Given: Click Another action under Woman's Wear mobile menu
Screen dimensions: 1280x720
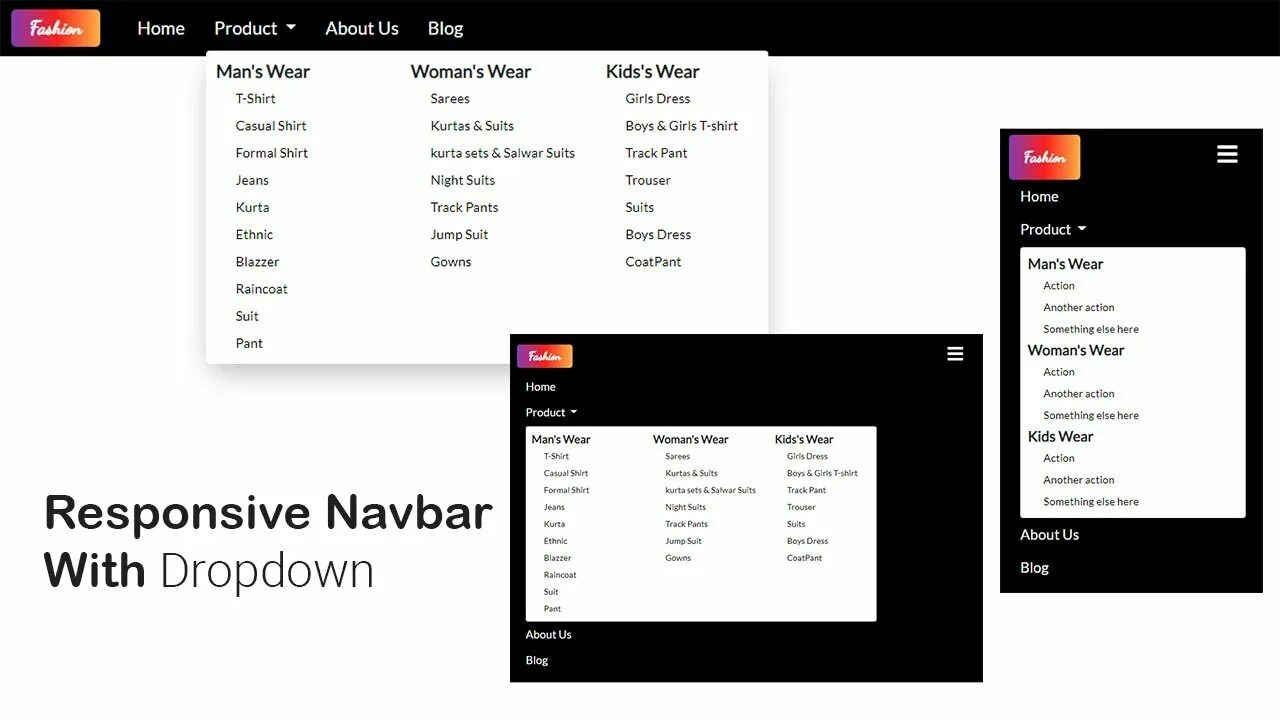Looking at the screenshot, I should (1078, 393).
